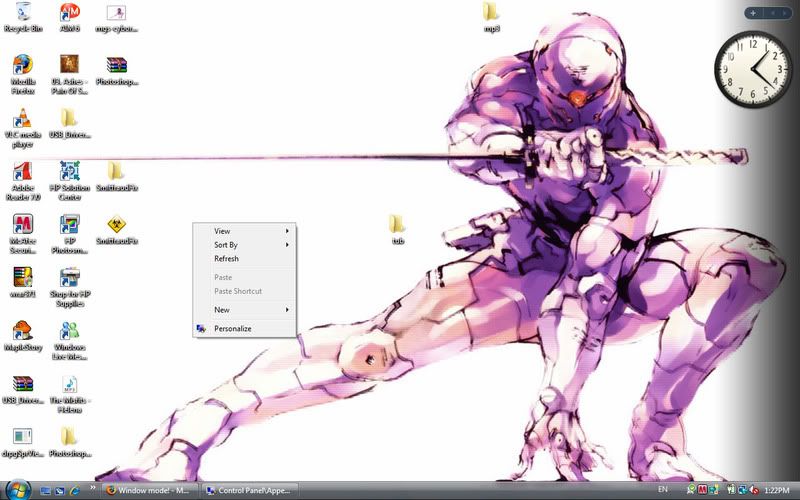Select the MapleStory desktop shortcut
The width and height of the screenshot is (800, 500).
(x=23, y=331)
